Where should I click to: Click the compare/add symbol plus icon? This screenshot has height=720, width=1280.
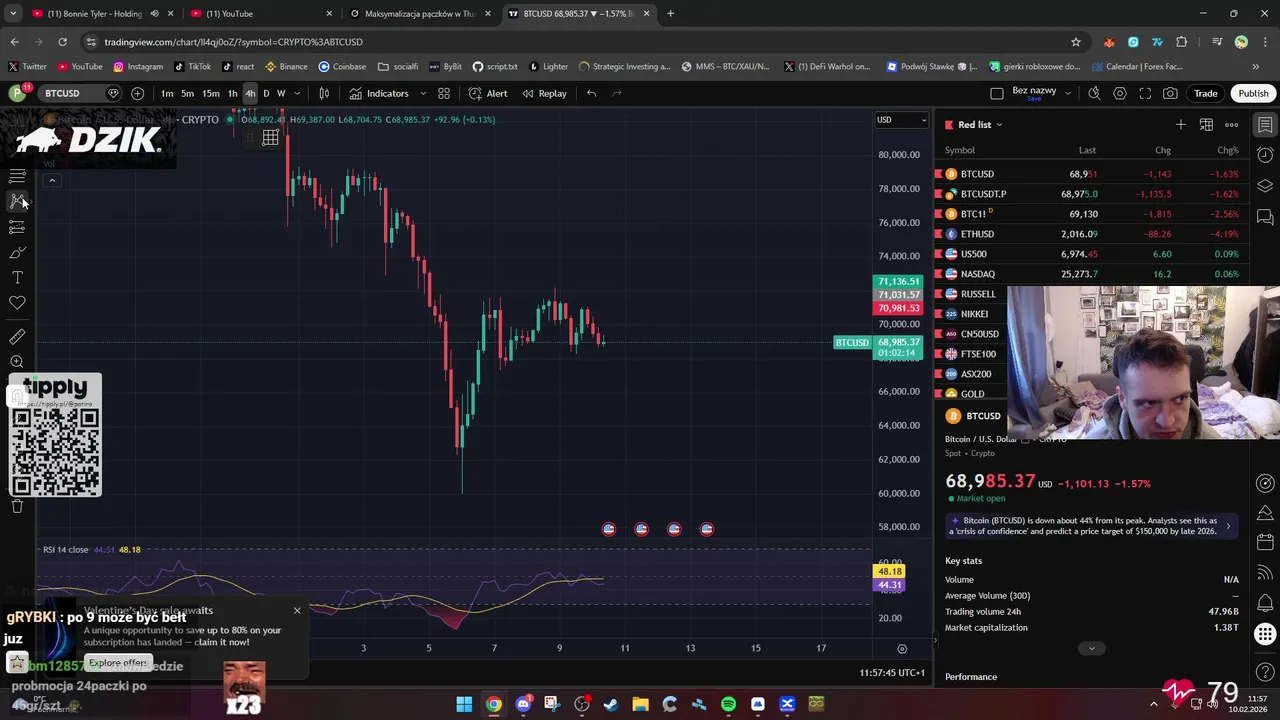click(137, 93)
